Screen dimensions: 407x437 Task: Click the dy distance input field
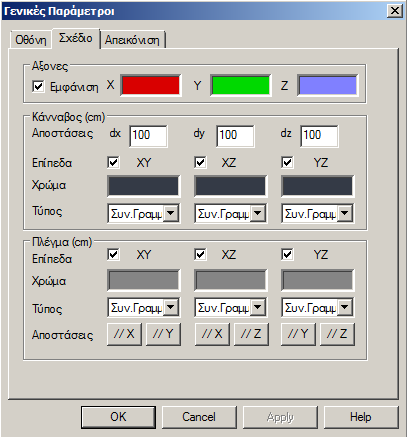tap(235, 136)
